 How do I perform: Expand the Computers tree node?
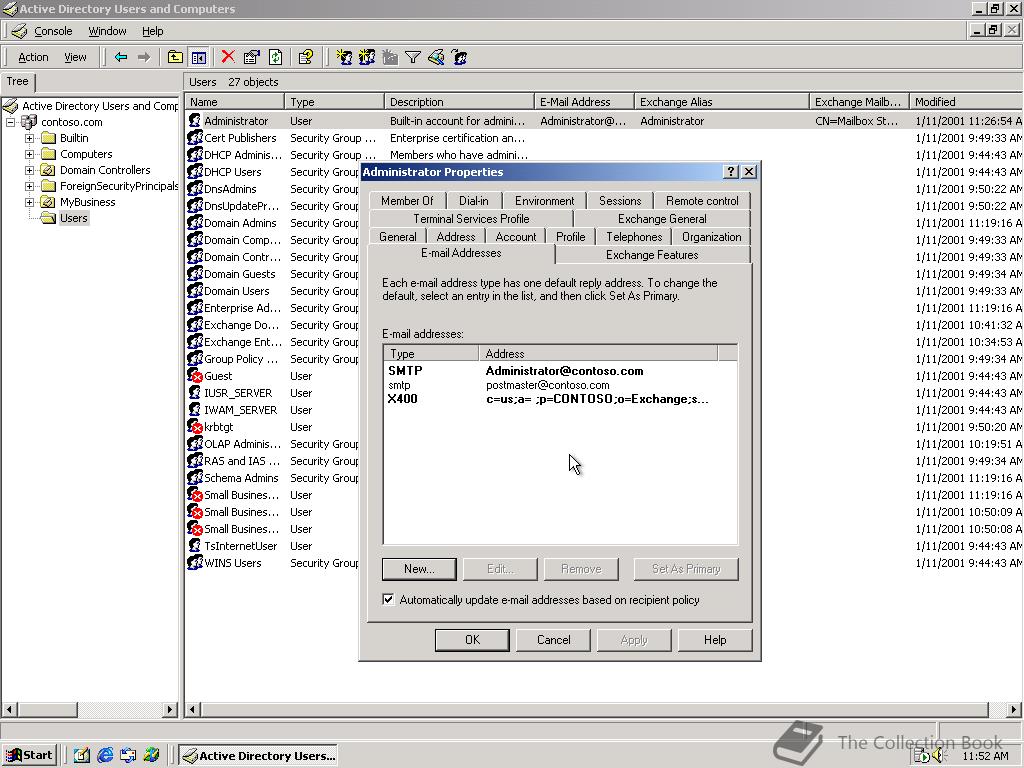pos(29,154)
